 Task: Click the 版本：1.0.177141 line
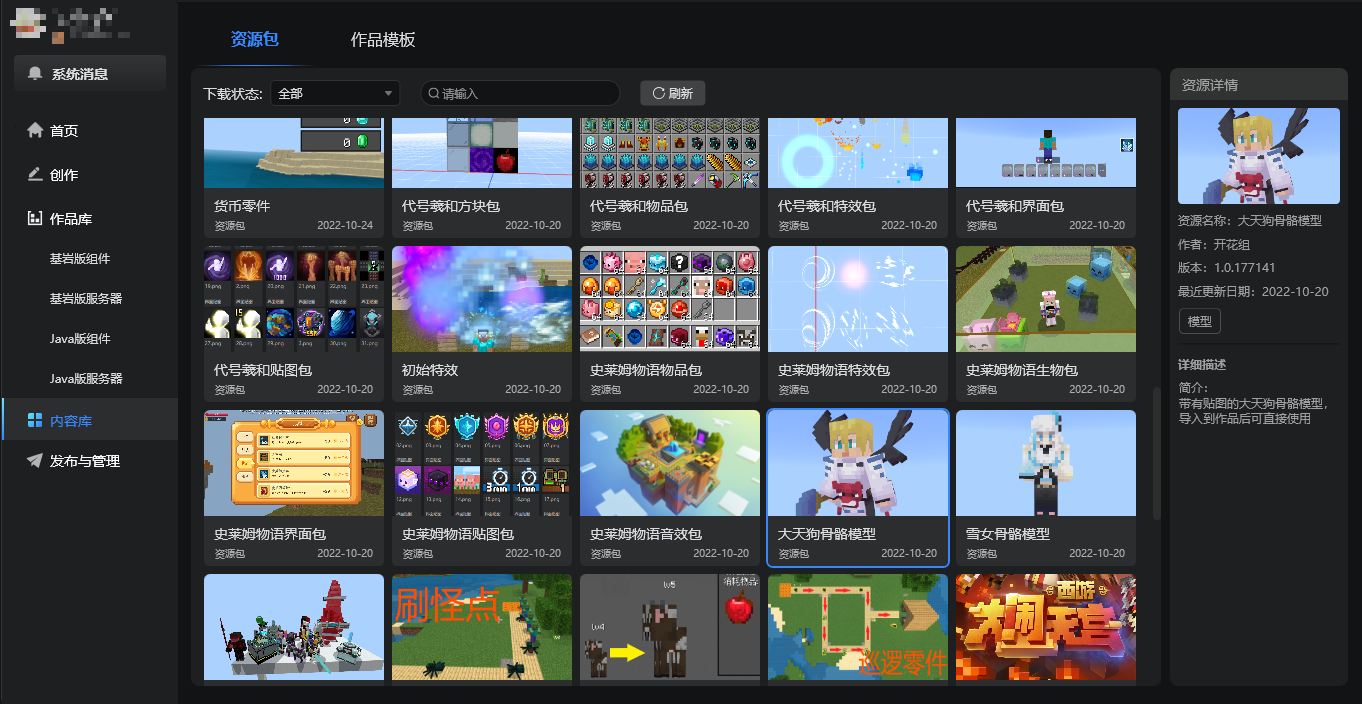point(1227,268)
